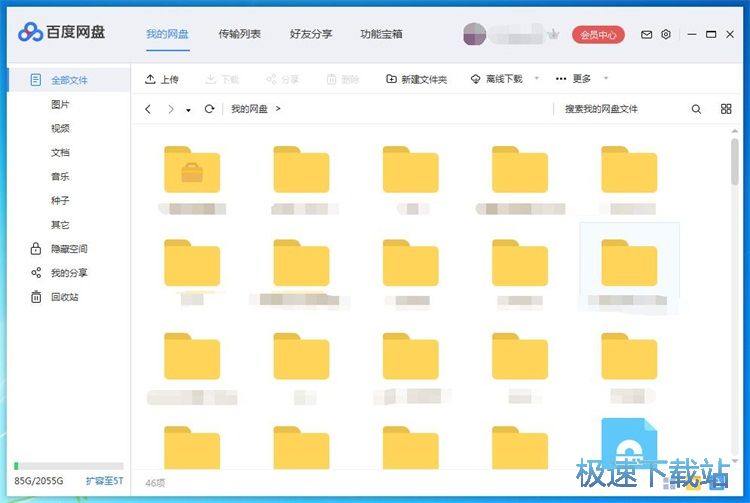Select the 其它 category

point(60,225)
